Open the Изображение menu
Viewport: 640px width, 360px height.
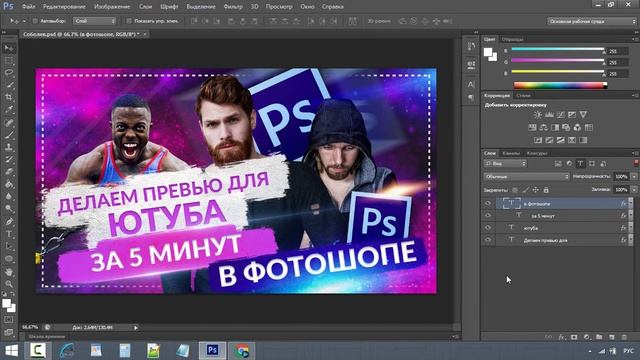(x=112, y=7)
